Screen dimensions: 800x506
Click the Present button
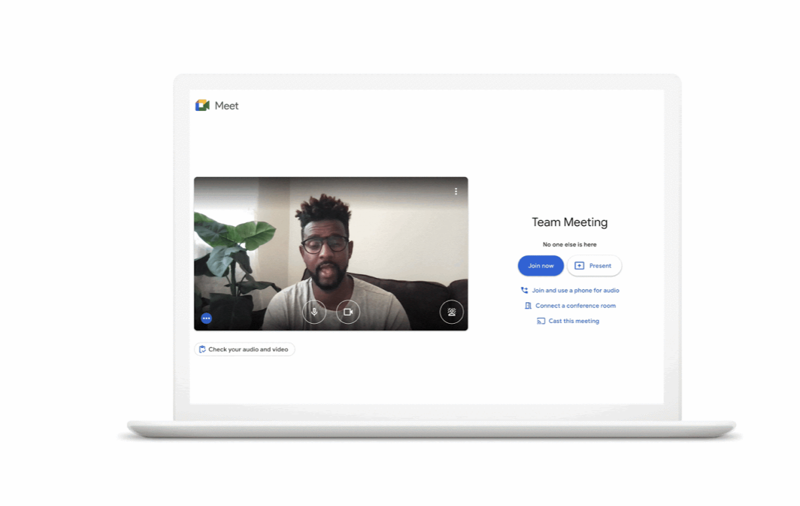[594, 266]
